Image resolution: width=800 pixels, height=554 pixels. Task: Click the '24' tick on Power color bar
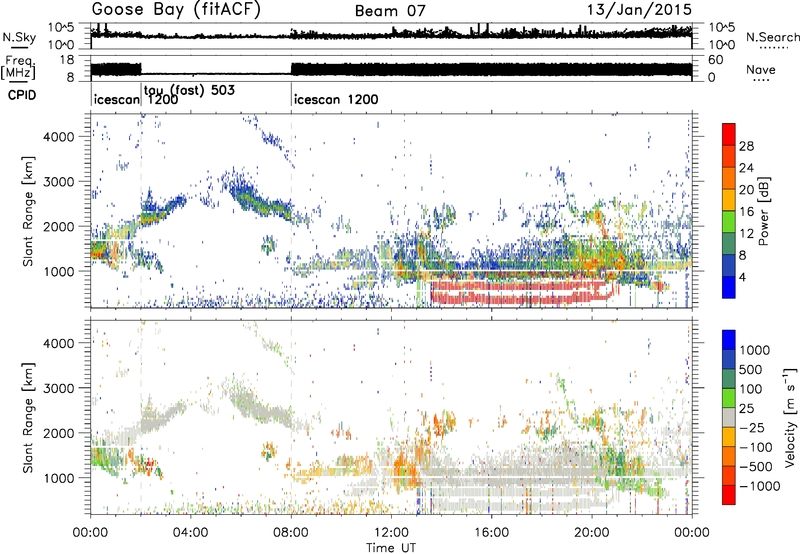tap(746, 168)
